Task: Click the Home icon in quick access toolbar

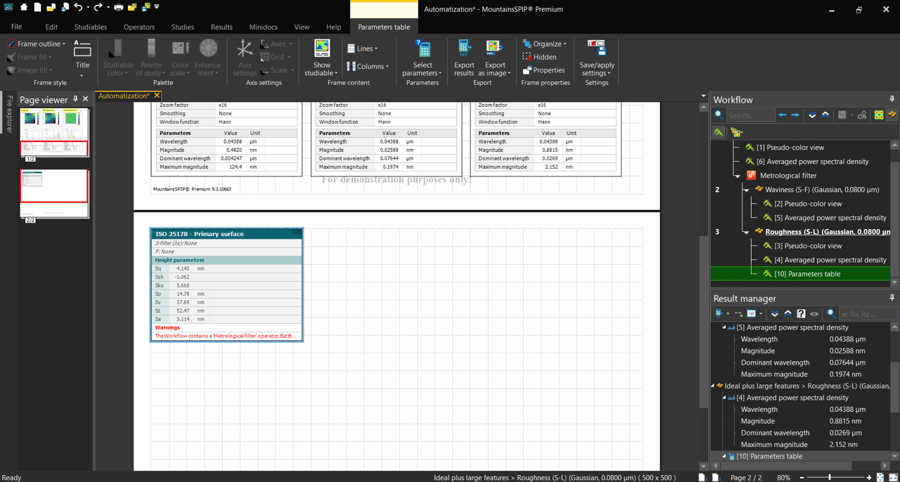Action: pos(24,8)
